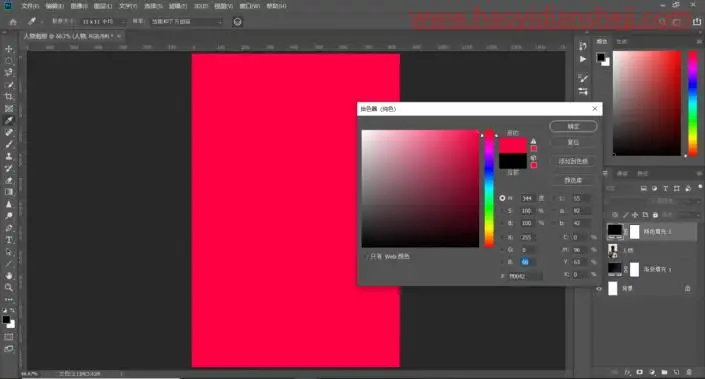The width and height of the screenshot is (705, 379).
Task: Select the H hue radio button
Action: [x=502, y=198]
